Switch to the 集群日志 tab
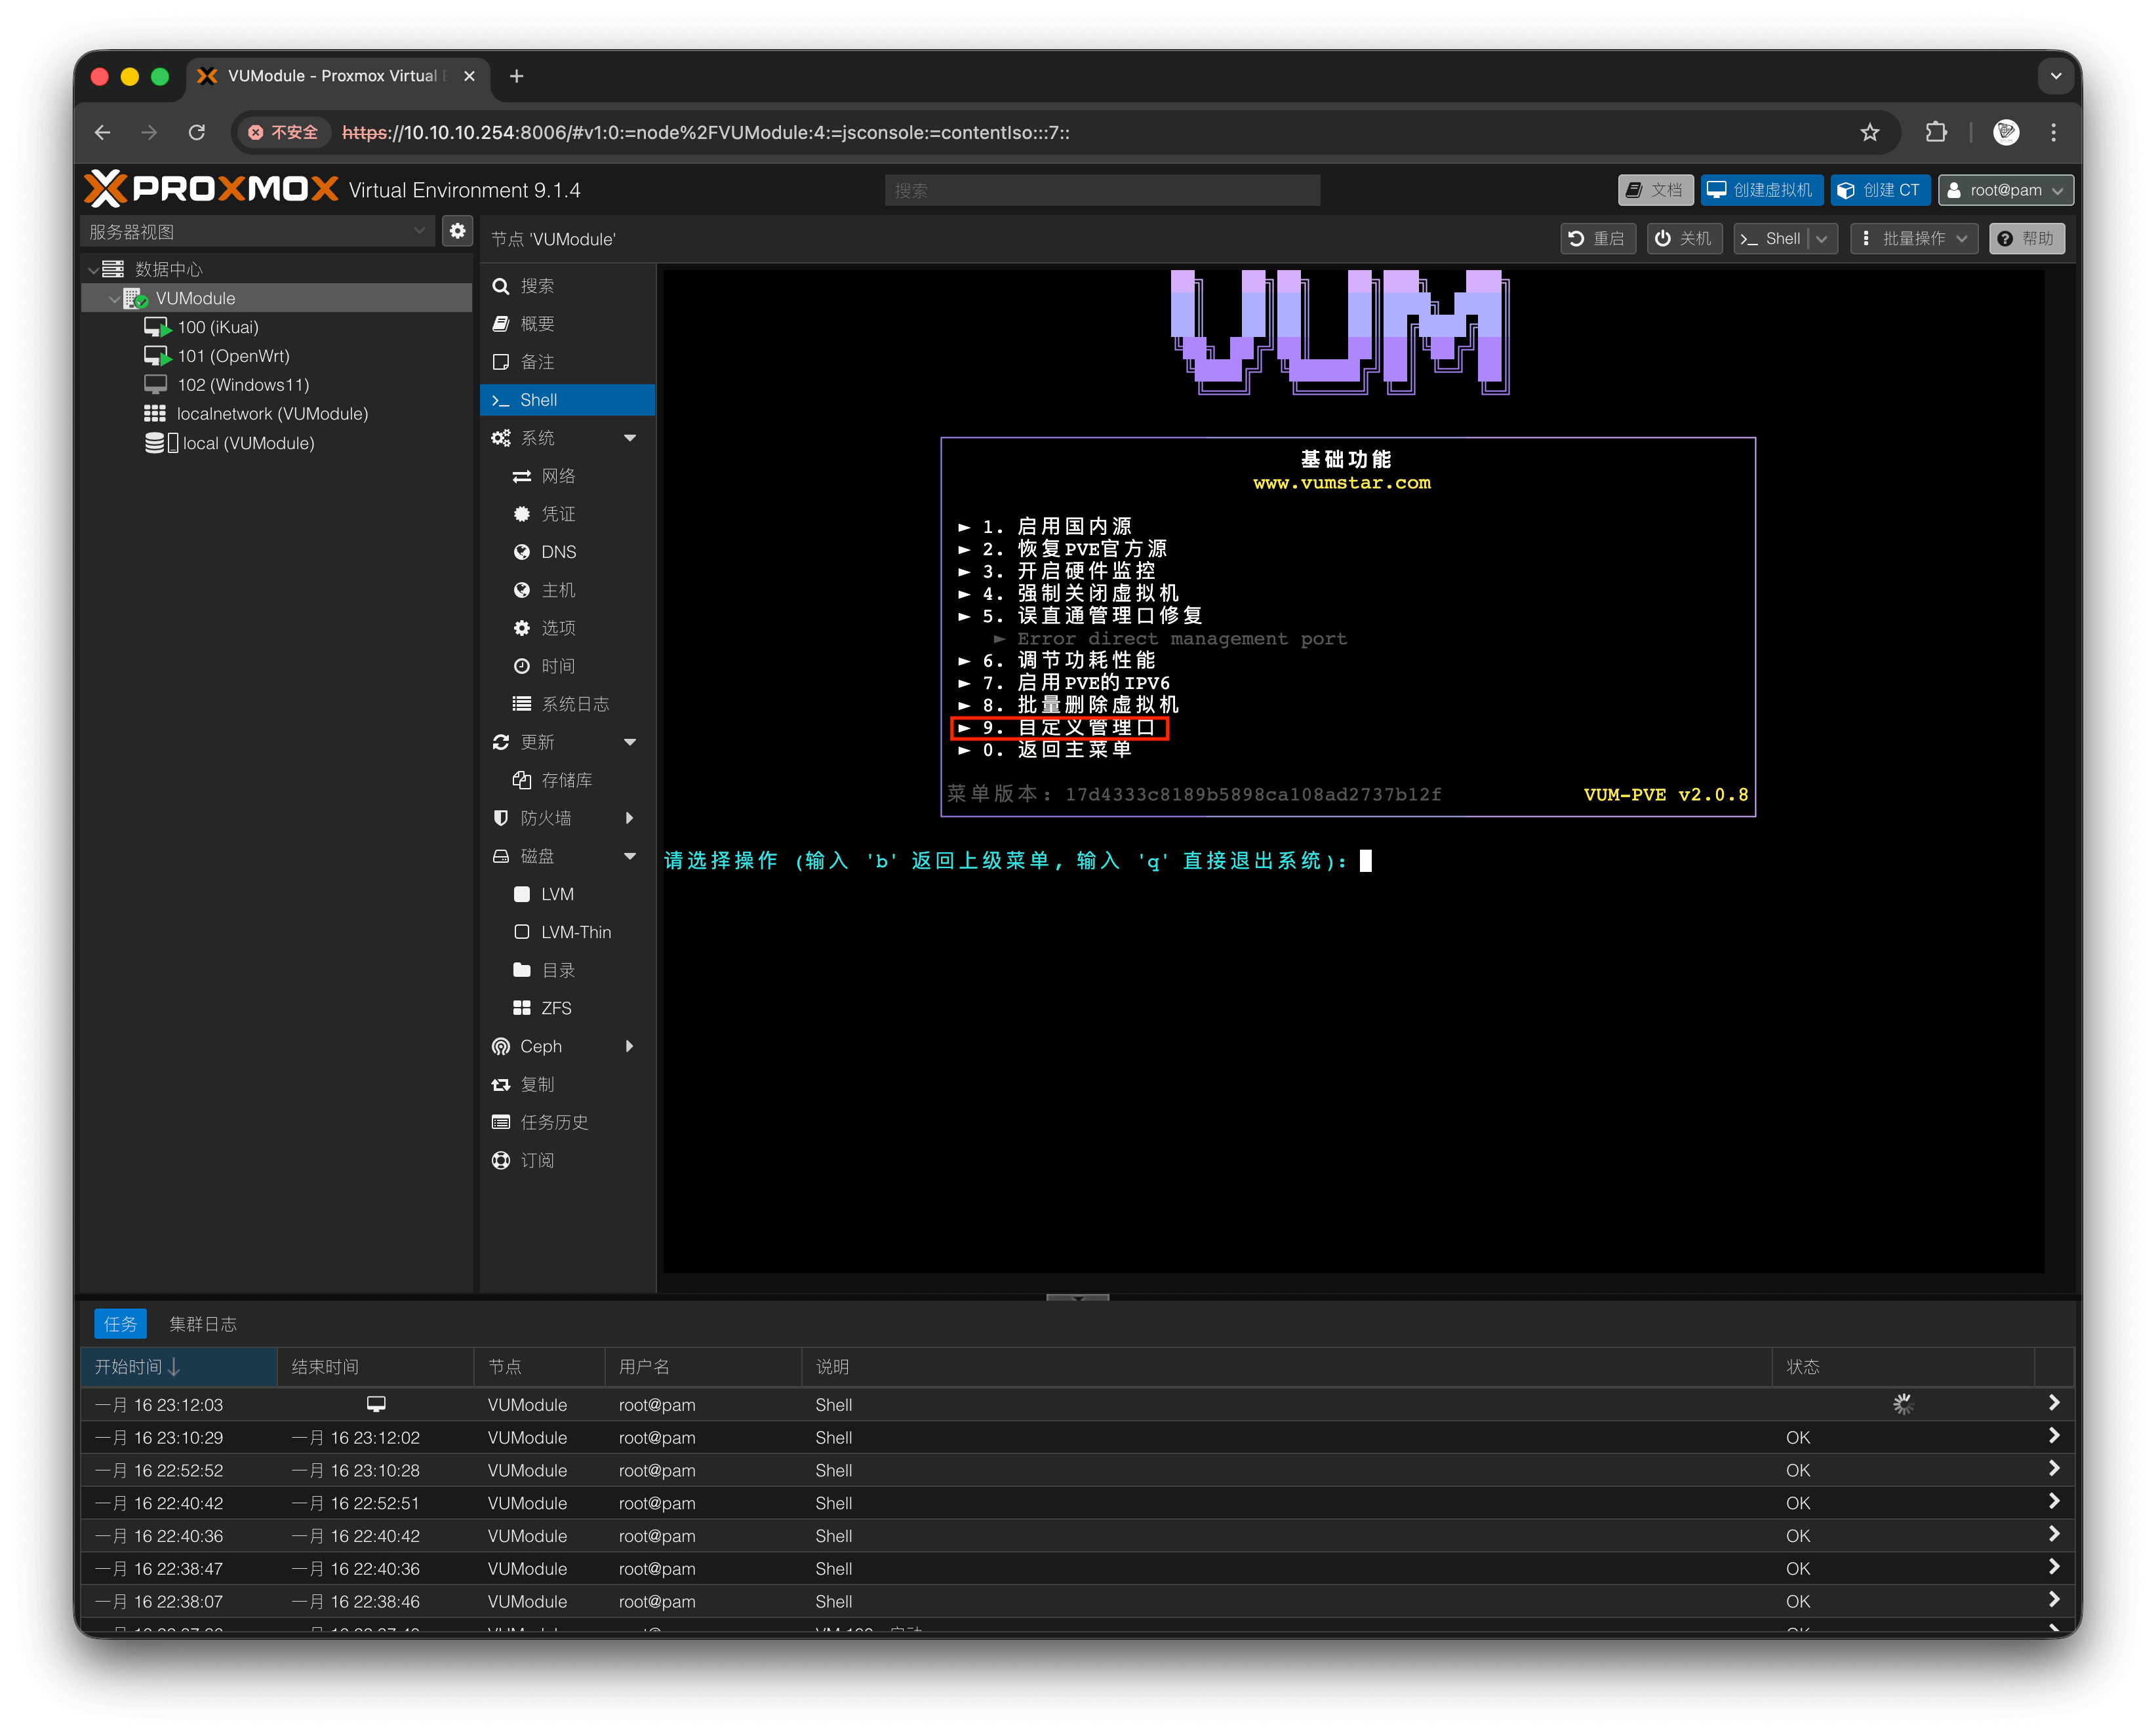 [x=204, y=1323]
